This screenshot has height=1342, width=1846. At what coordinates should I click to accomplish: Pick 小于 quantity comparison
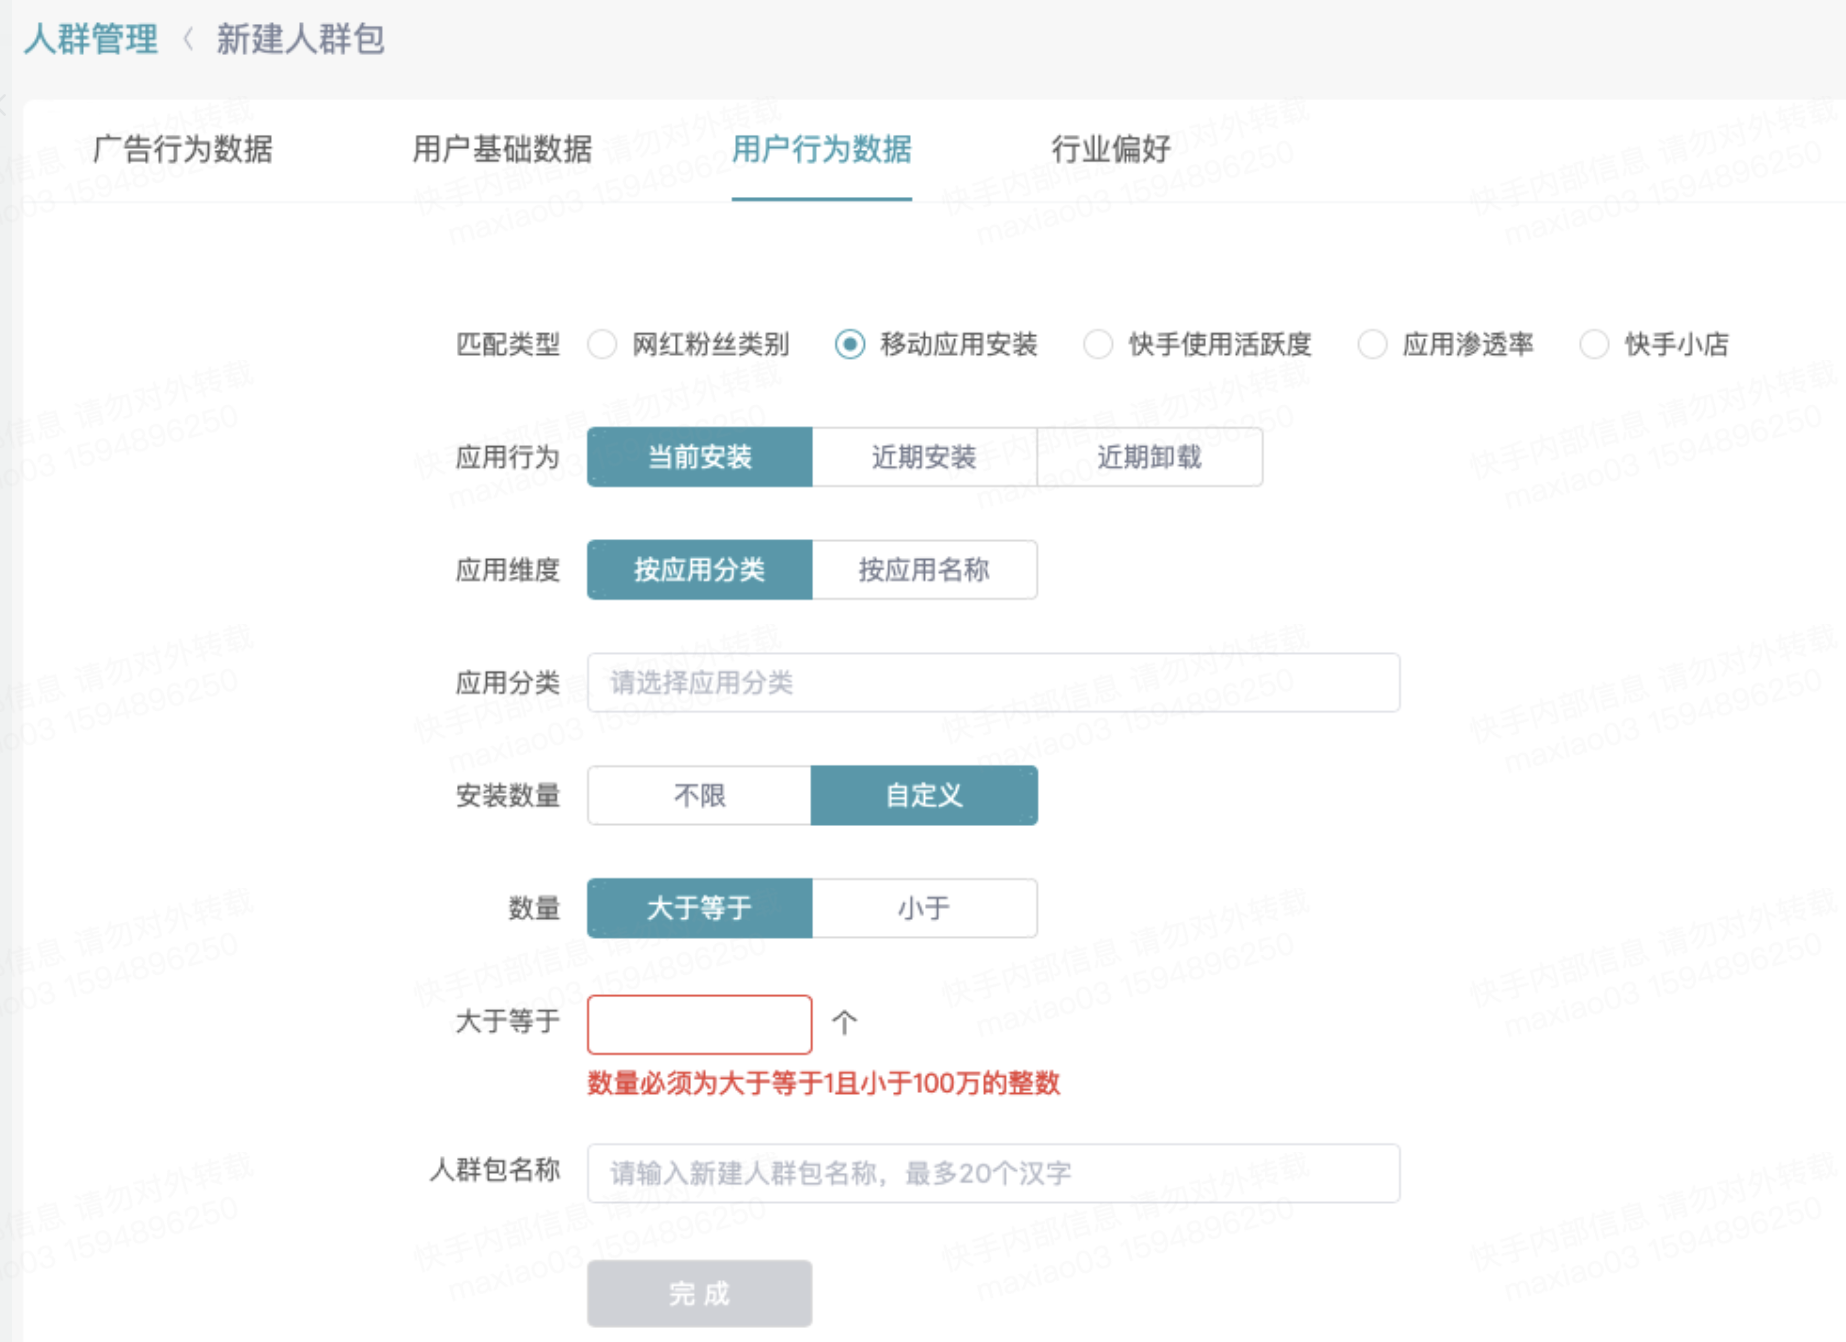[924, 908]
